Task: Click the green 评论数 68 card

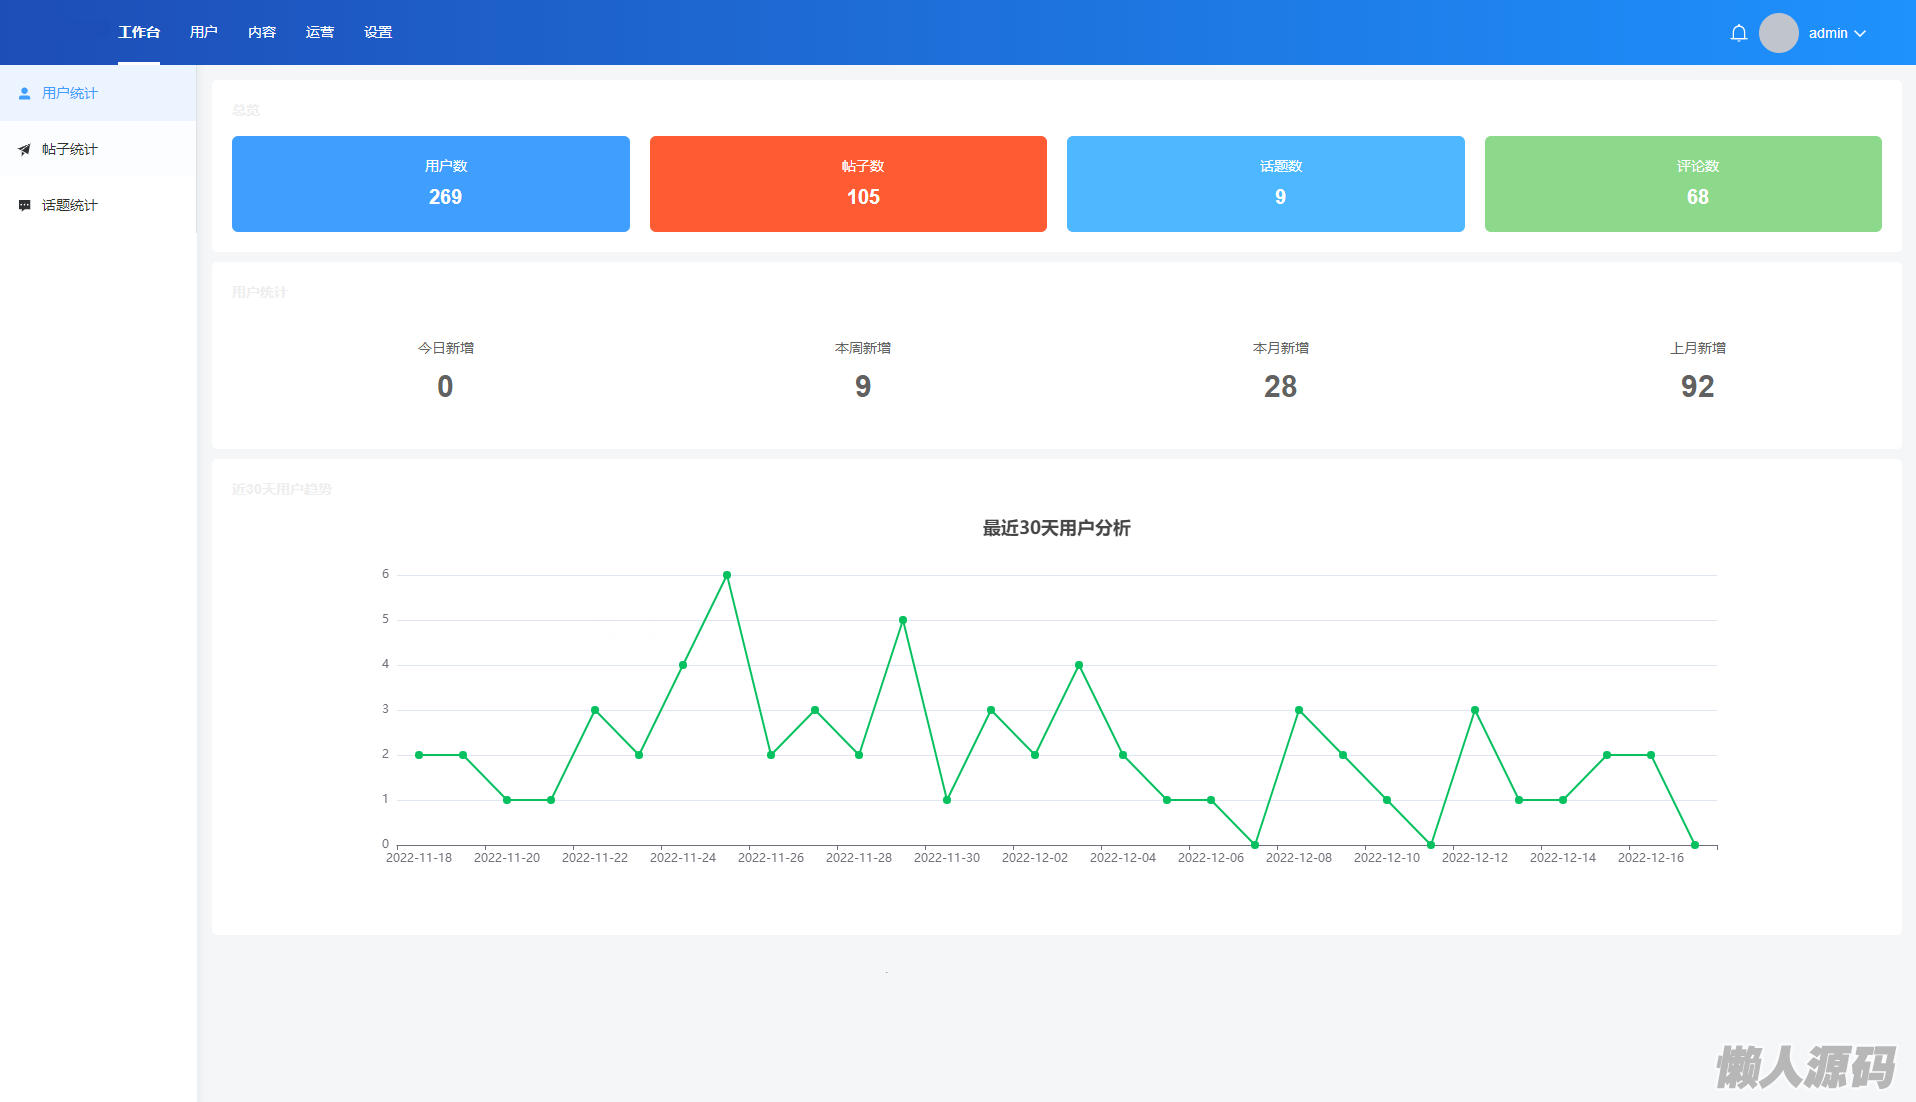Action: click(1682, 184)
